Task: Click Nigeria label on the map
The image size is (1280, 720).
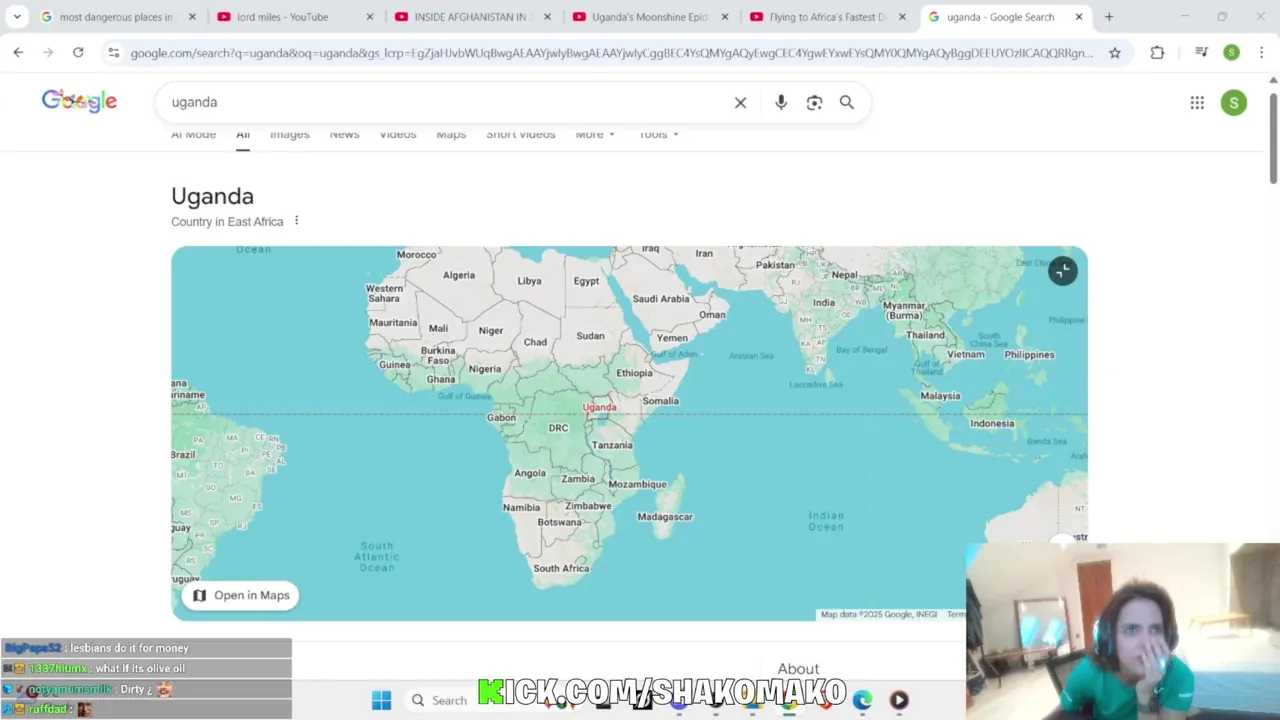Action: [x=485, y=368]
